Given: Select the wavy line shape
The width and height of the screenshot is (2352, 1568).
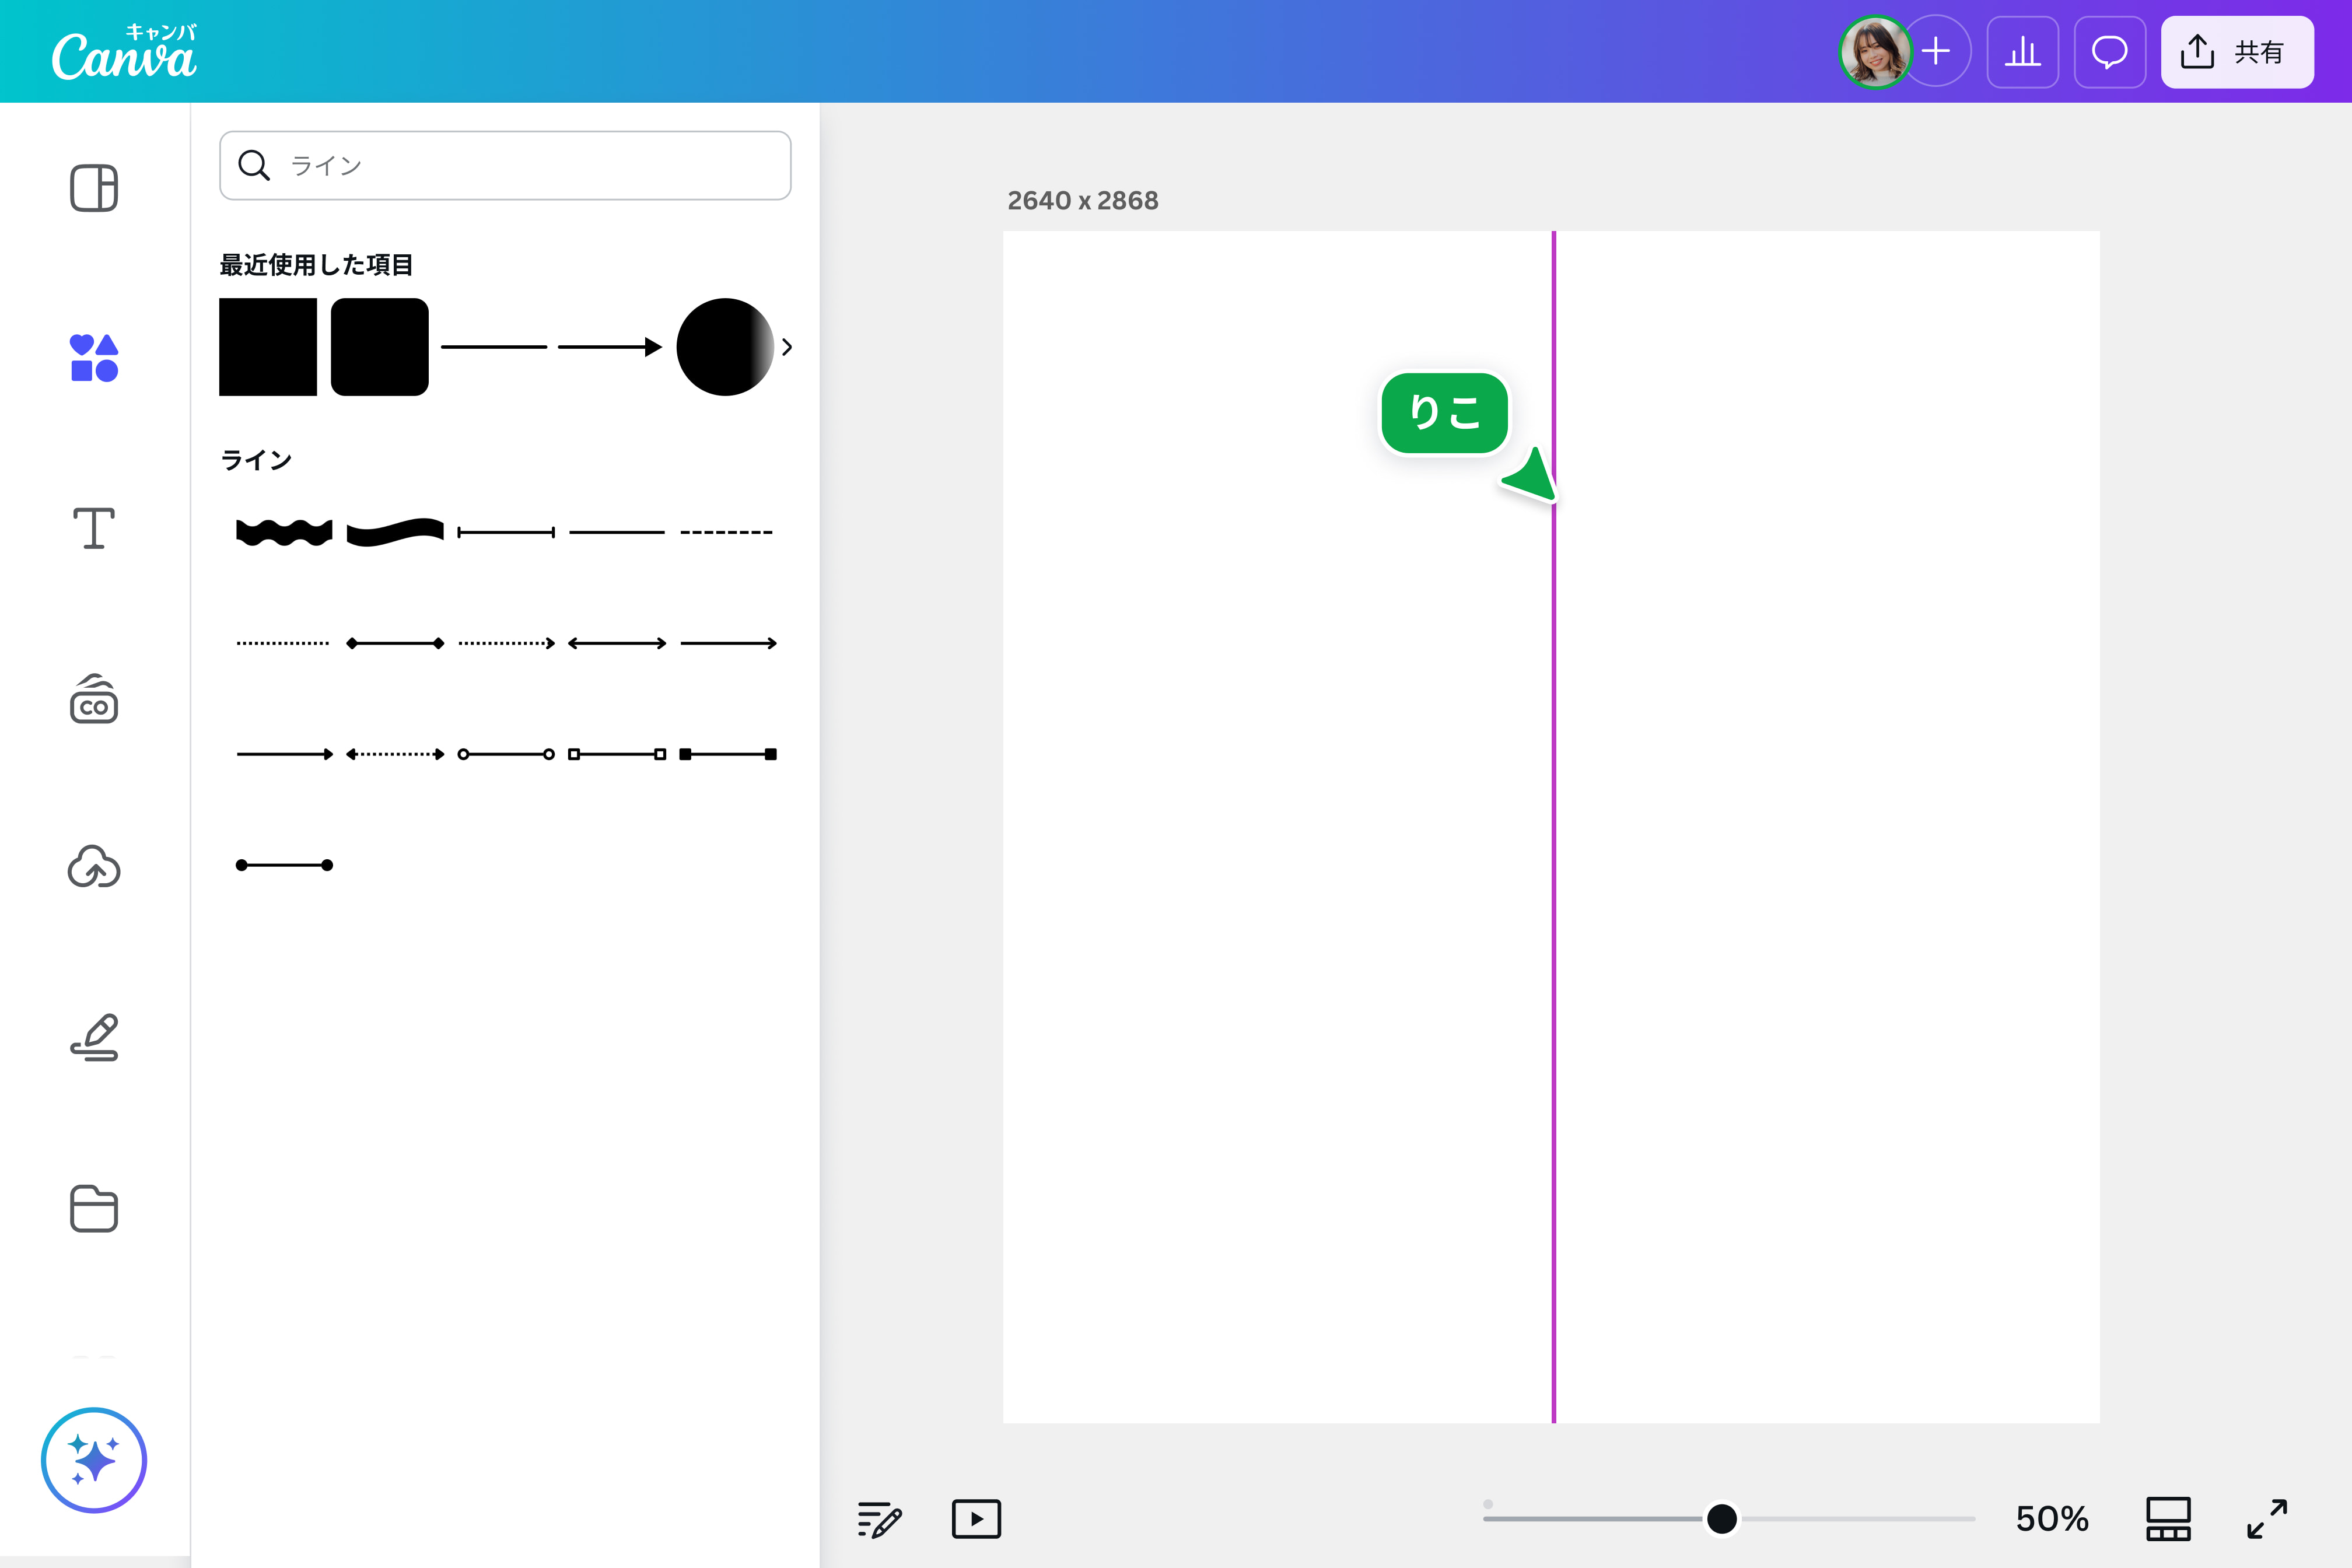Looking at the screenshot, I should [x=283, y=530].
